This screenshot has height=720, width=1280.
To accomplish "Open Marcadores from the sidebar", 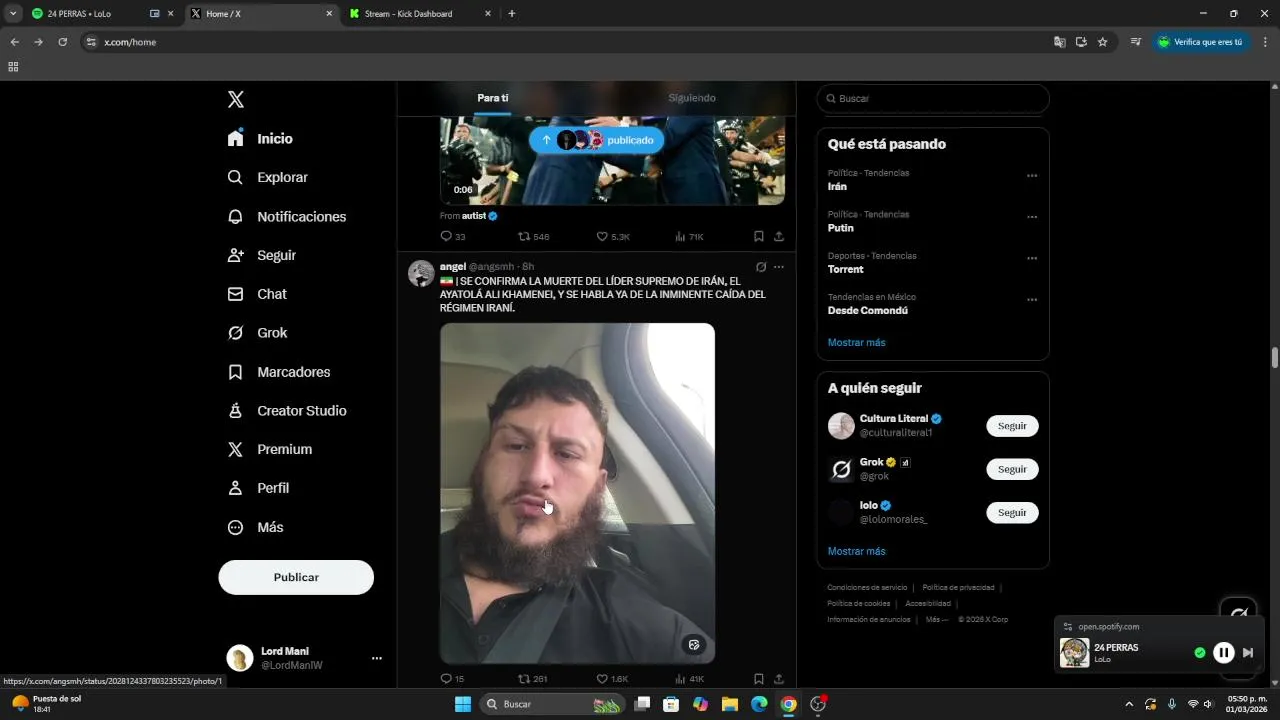I will point(278,372).
